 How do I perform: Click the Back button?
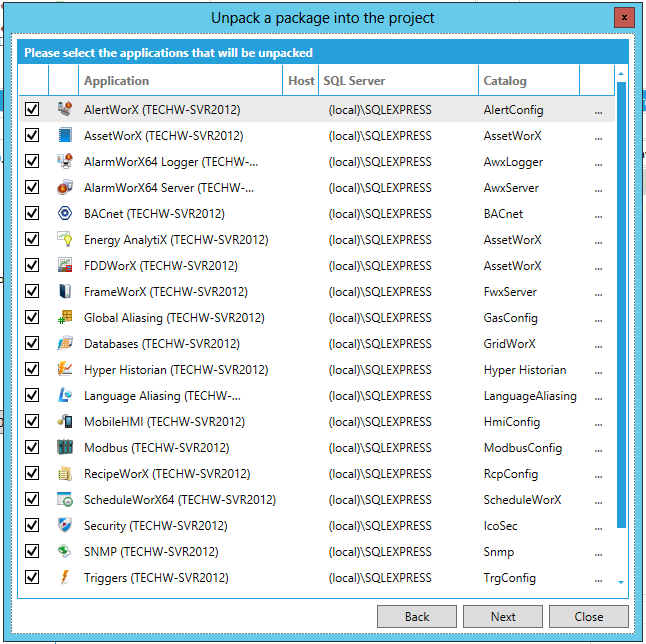(417, 617)
